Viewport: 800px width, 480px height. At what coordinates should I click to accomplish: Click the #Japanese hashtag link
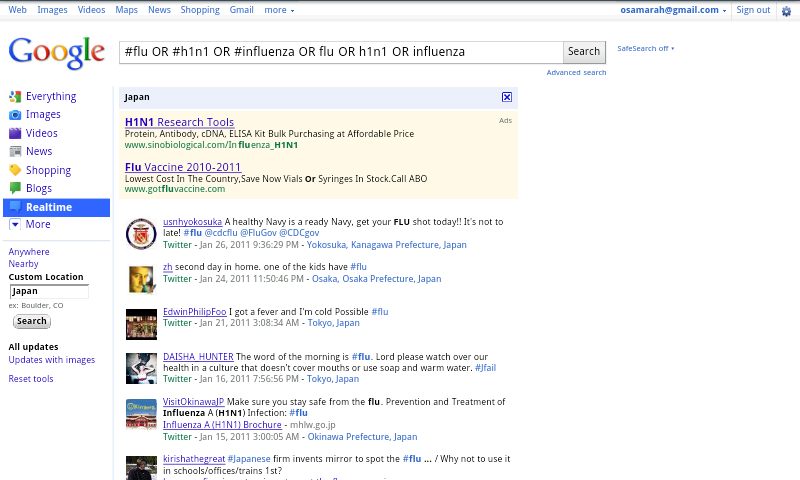(249, 459)
